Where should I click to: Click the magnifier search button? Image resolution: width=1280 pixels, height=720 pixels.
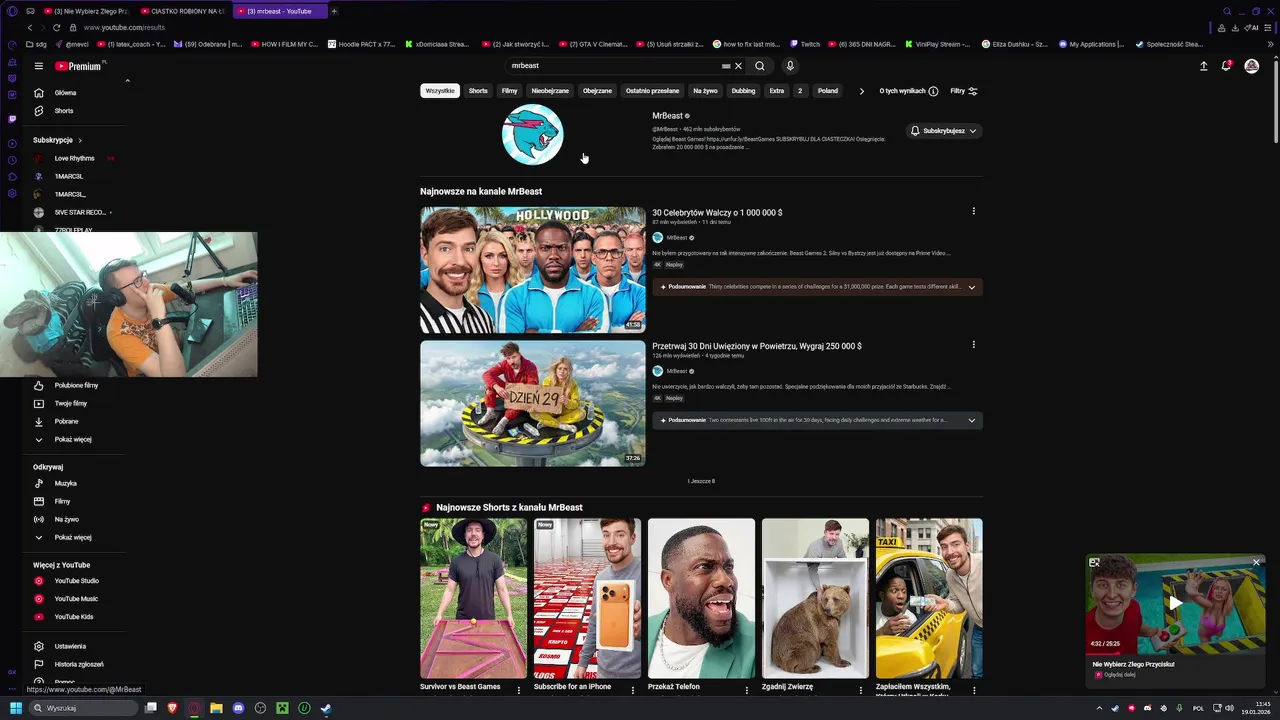760,66
